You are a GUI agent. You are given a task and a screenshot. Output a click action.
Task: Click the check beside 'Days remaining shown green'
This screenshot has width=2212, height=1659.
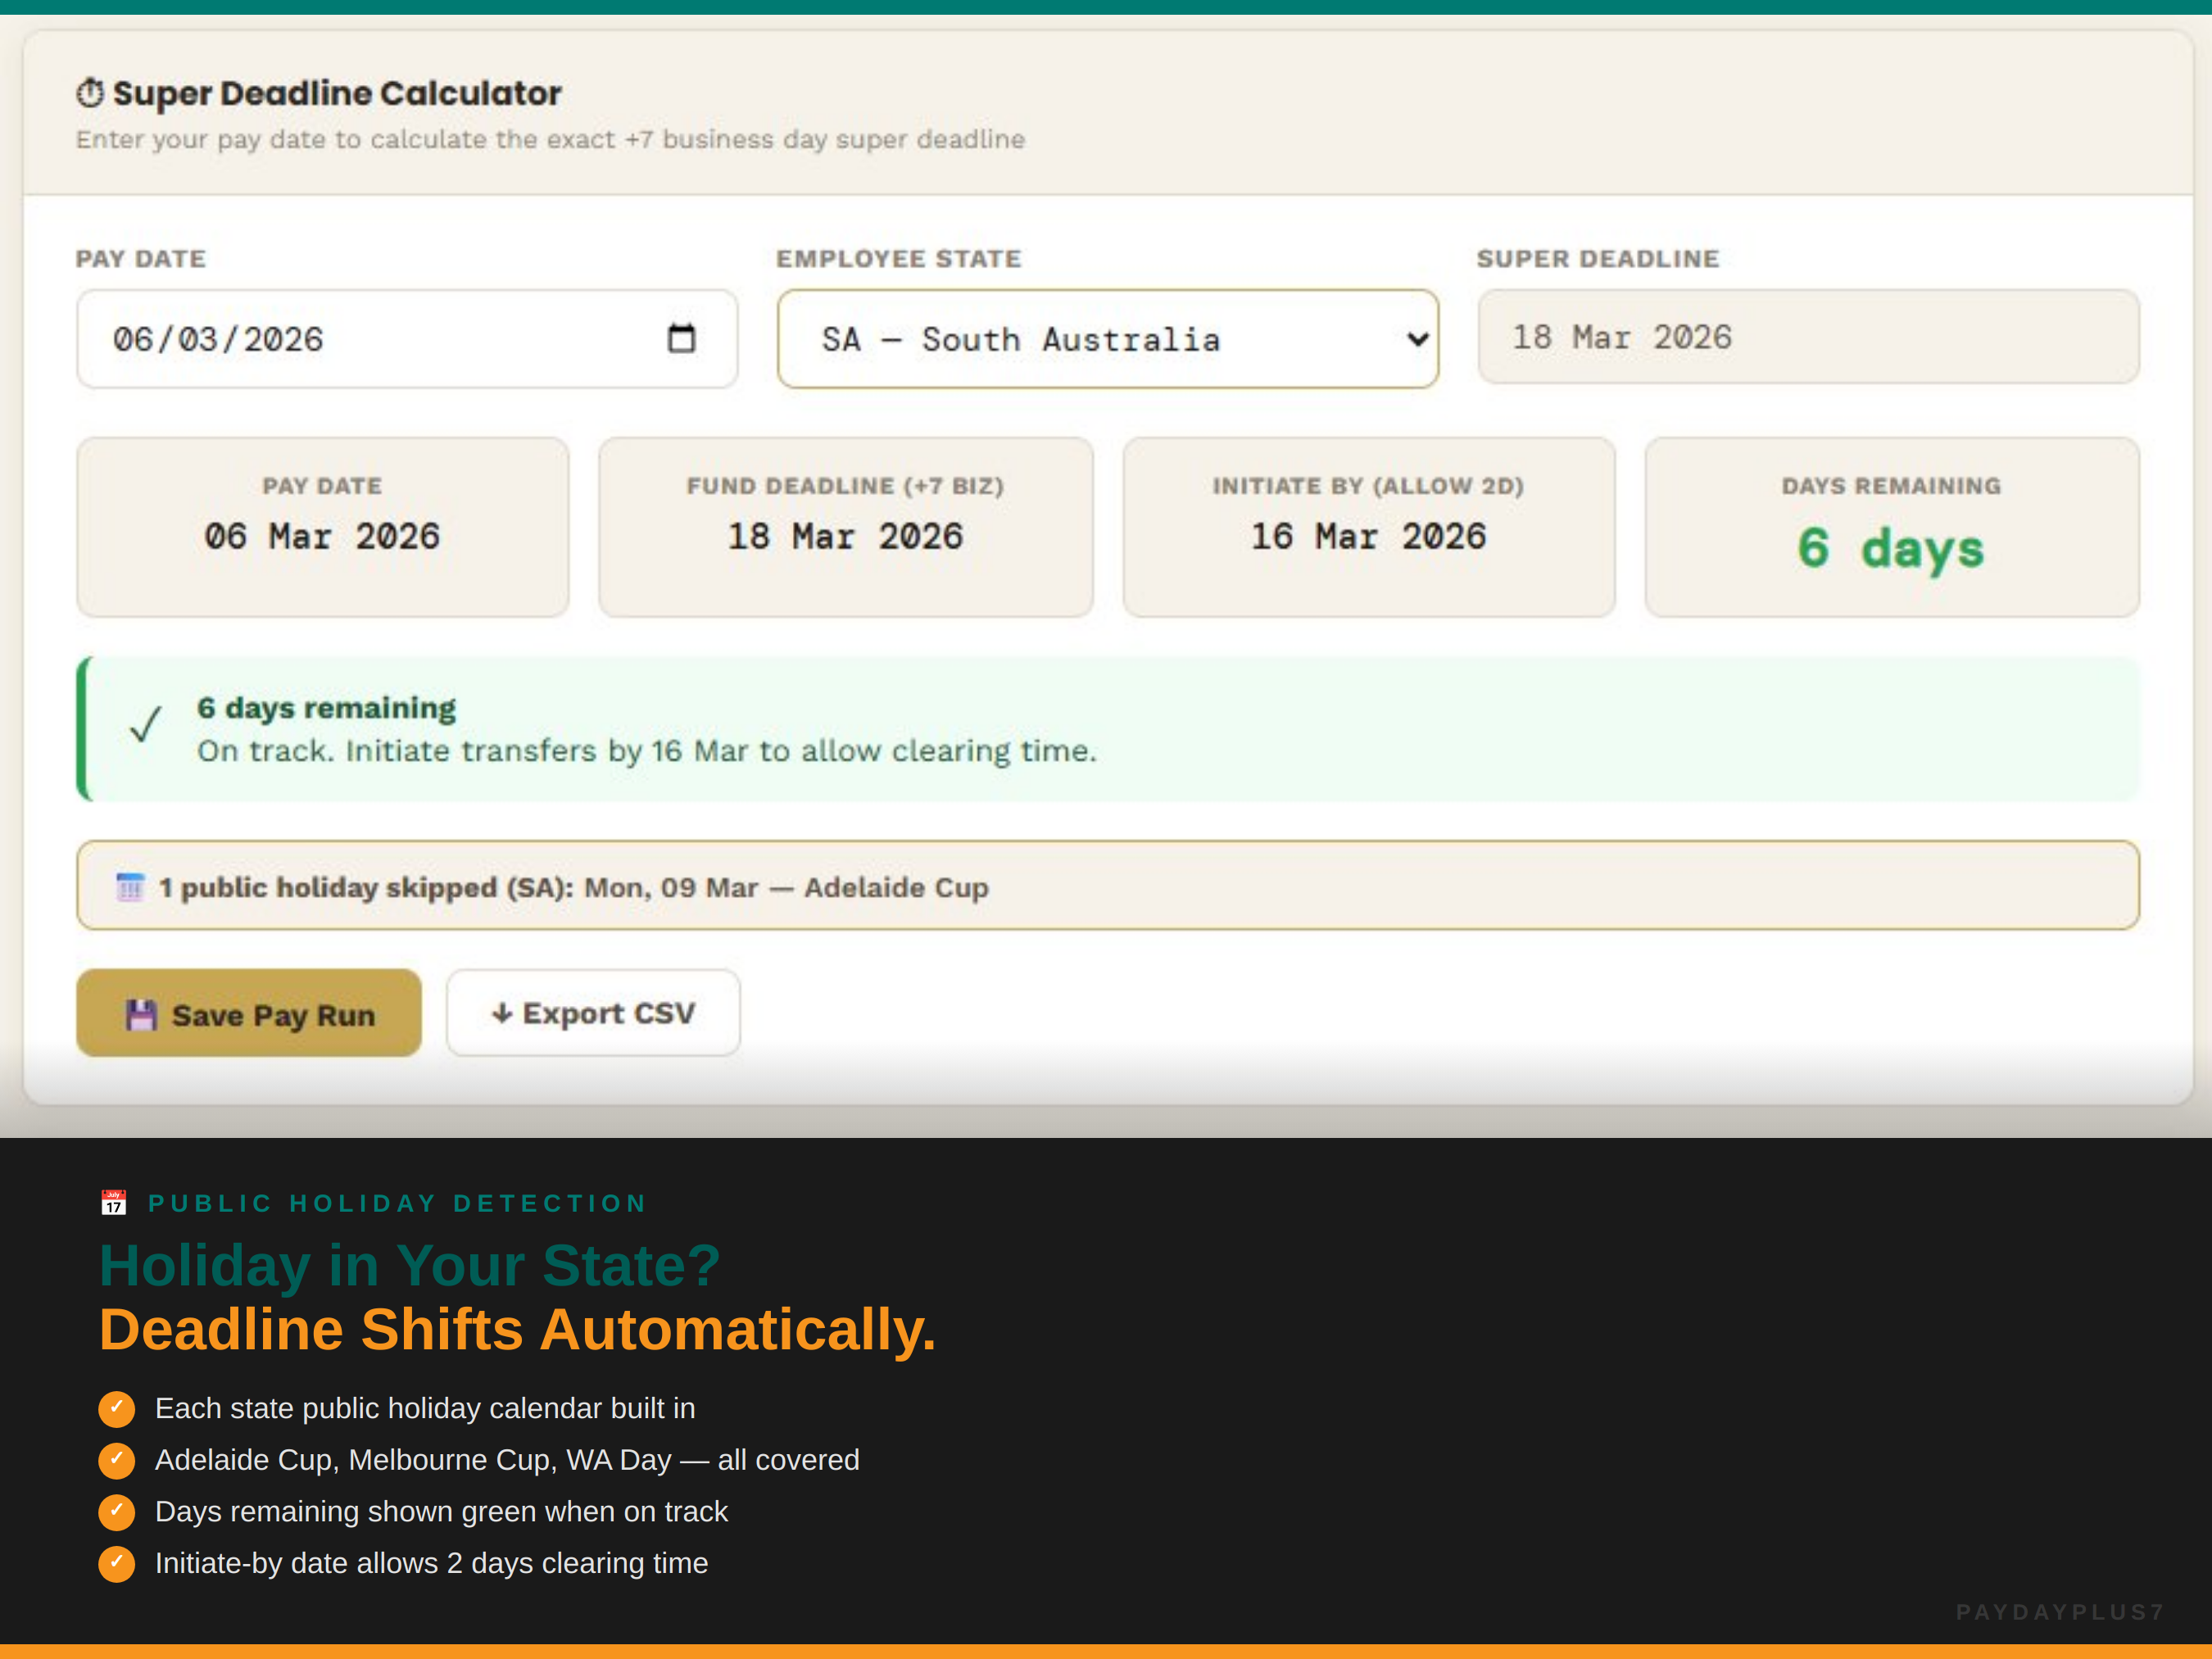tap(117, 1512)
